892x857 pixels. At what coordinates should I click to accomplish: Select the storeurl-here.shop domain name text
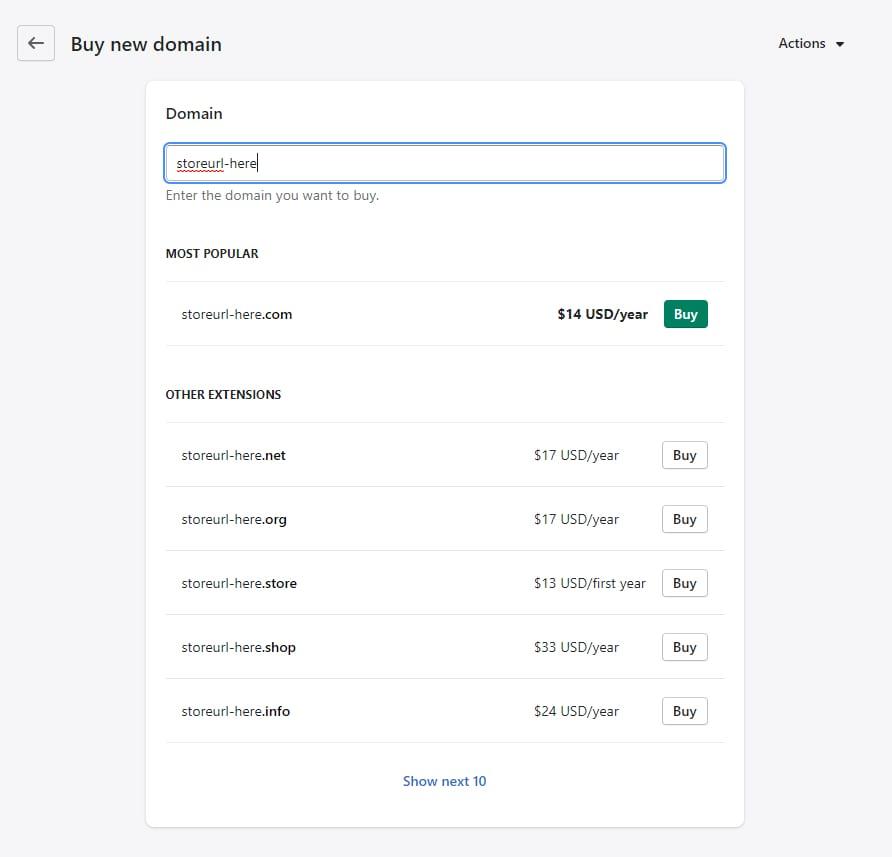(x=238, y=648)
